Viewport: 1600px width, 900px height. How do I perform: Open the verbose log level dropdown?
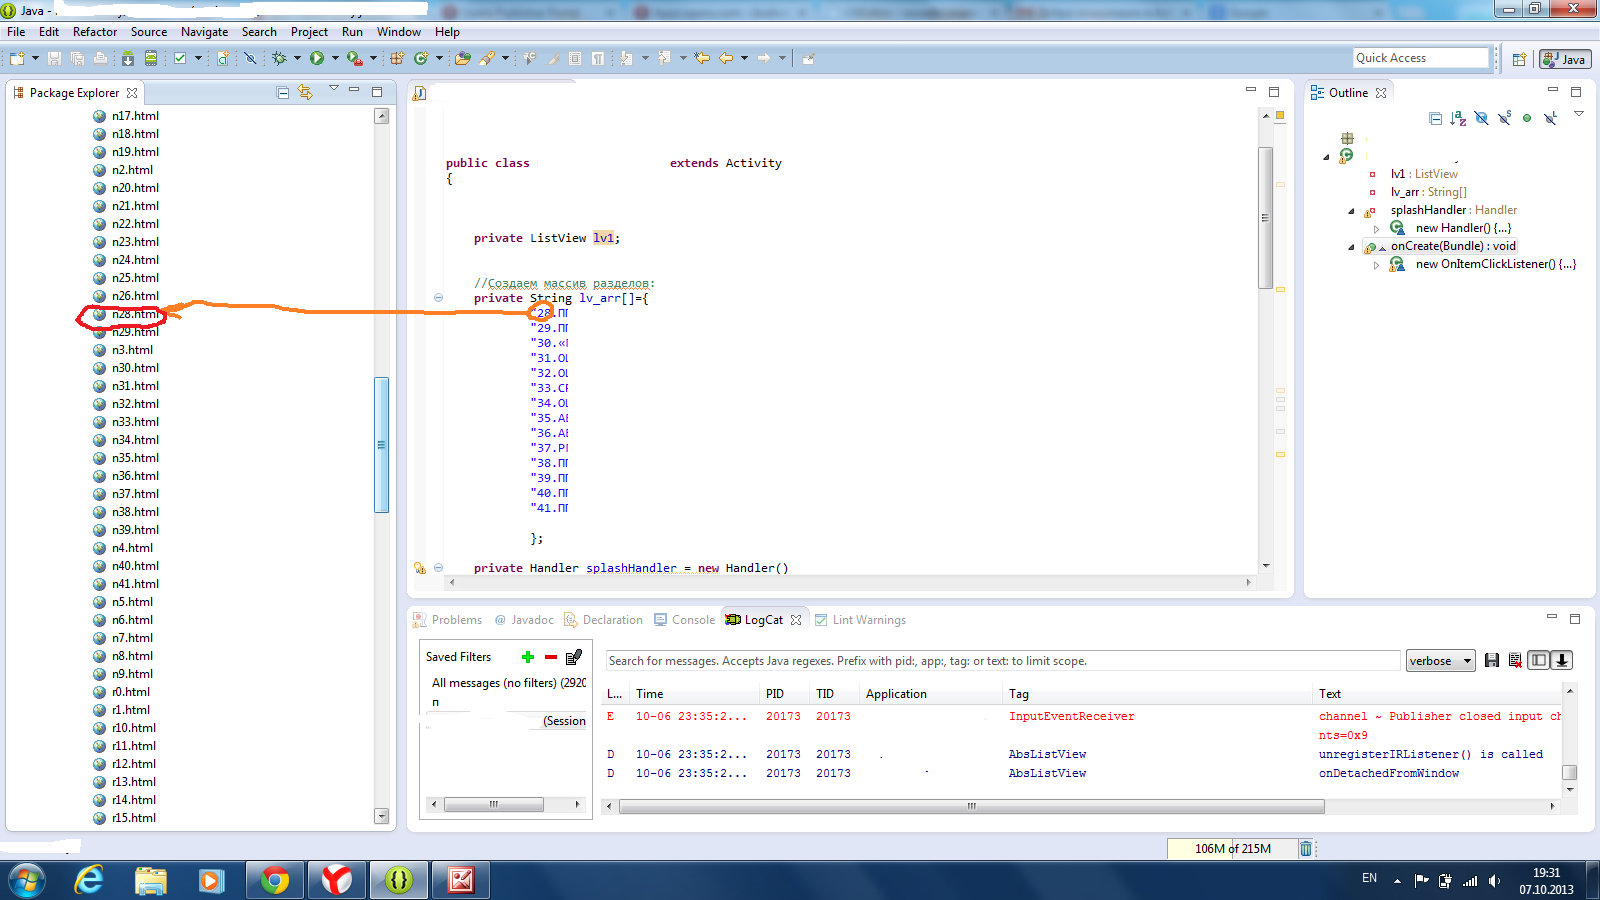1440,661
